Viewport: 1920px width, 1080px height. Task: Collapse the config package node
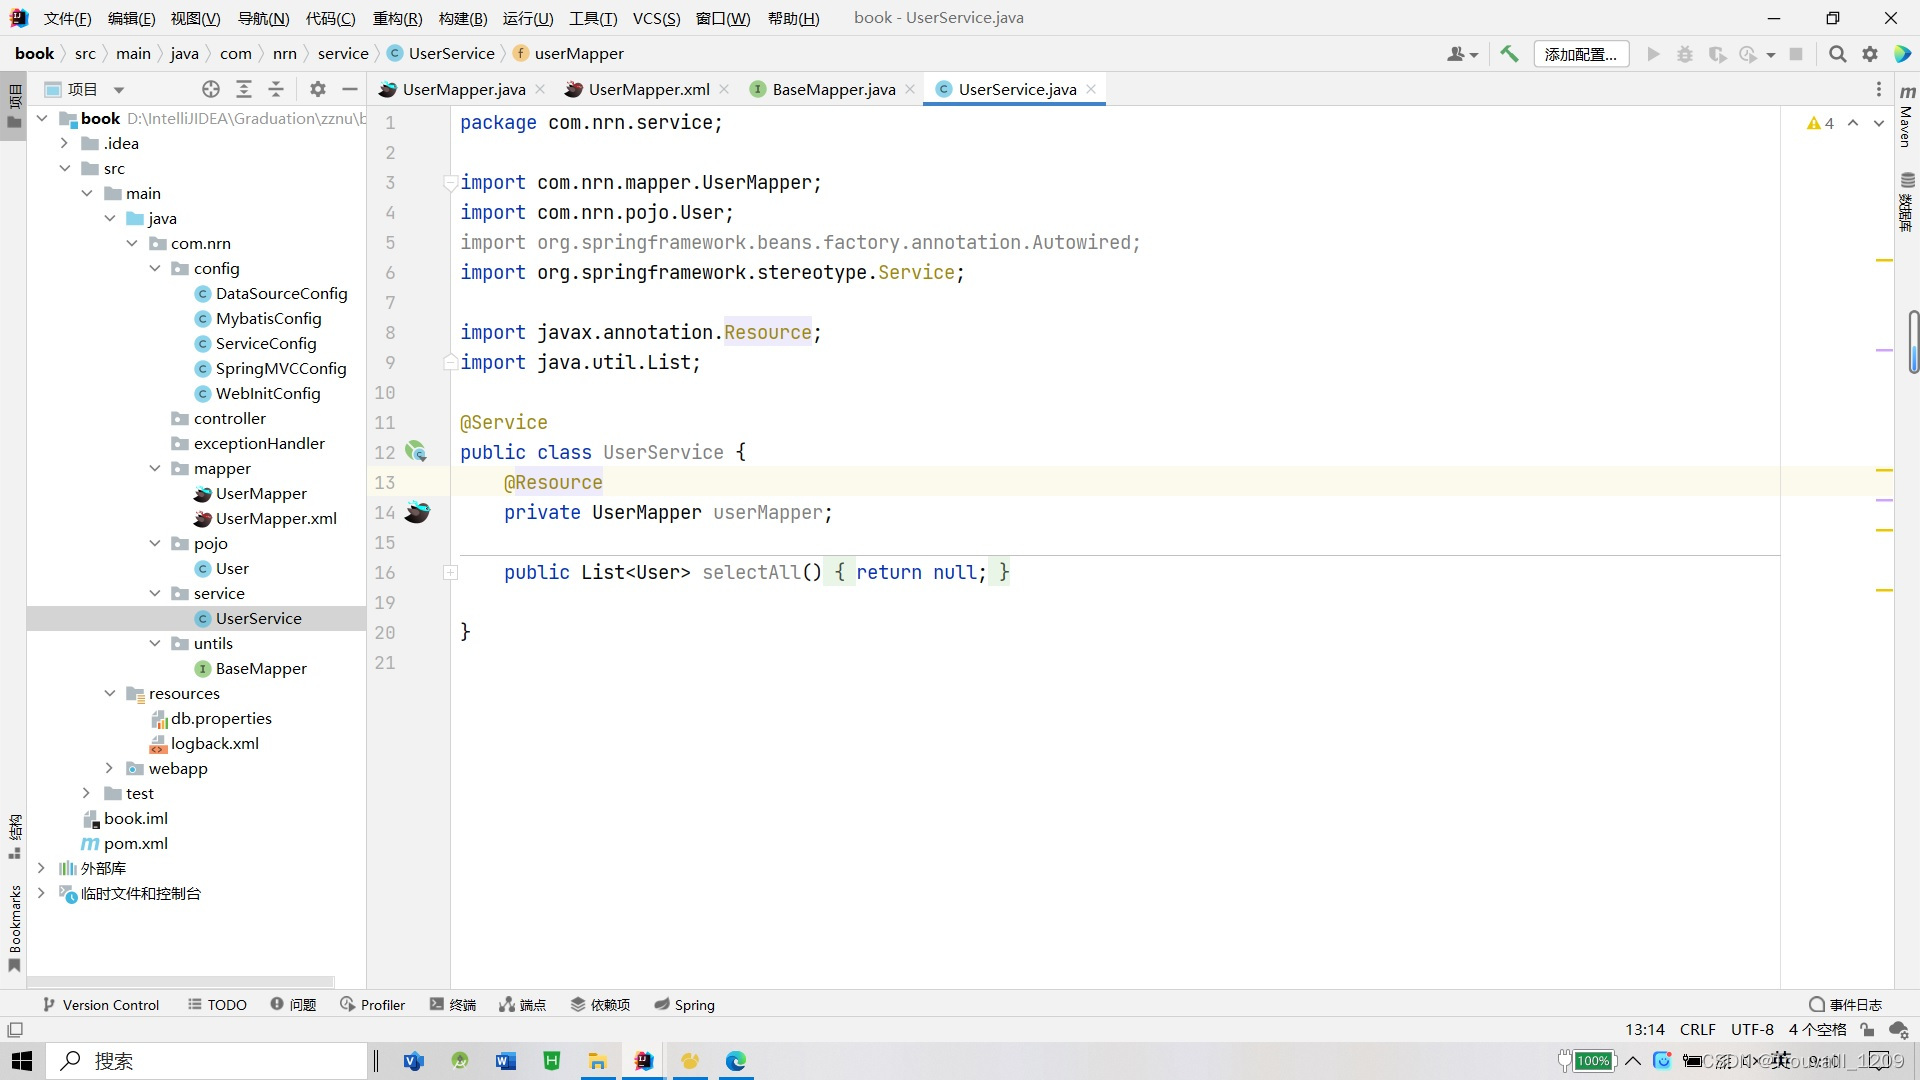155,268
